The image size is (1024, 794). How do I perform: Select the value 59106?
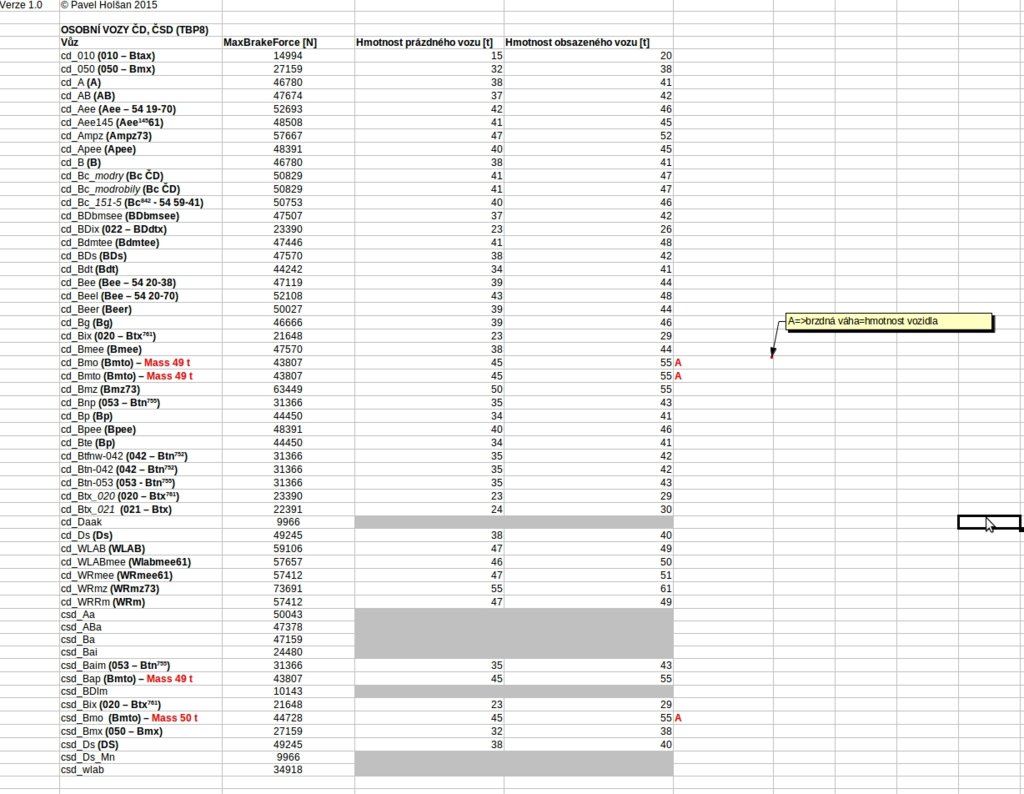pos(288,548)
